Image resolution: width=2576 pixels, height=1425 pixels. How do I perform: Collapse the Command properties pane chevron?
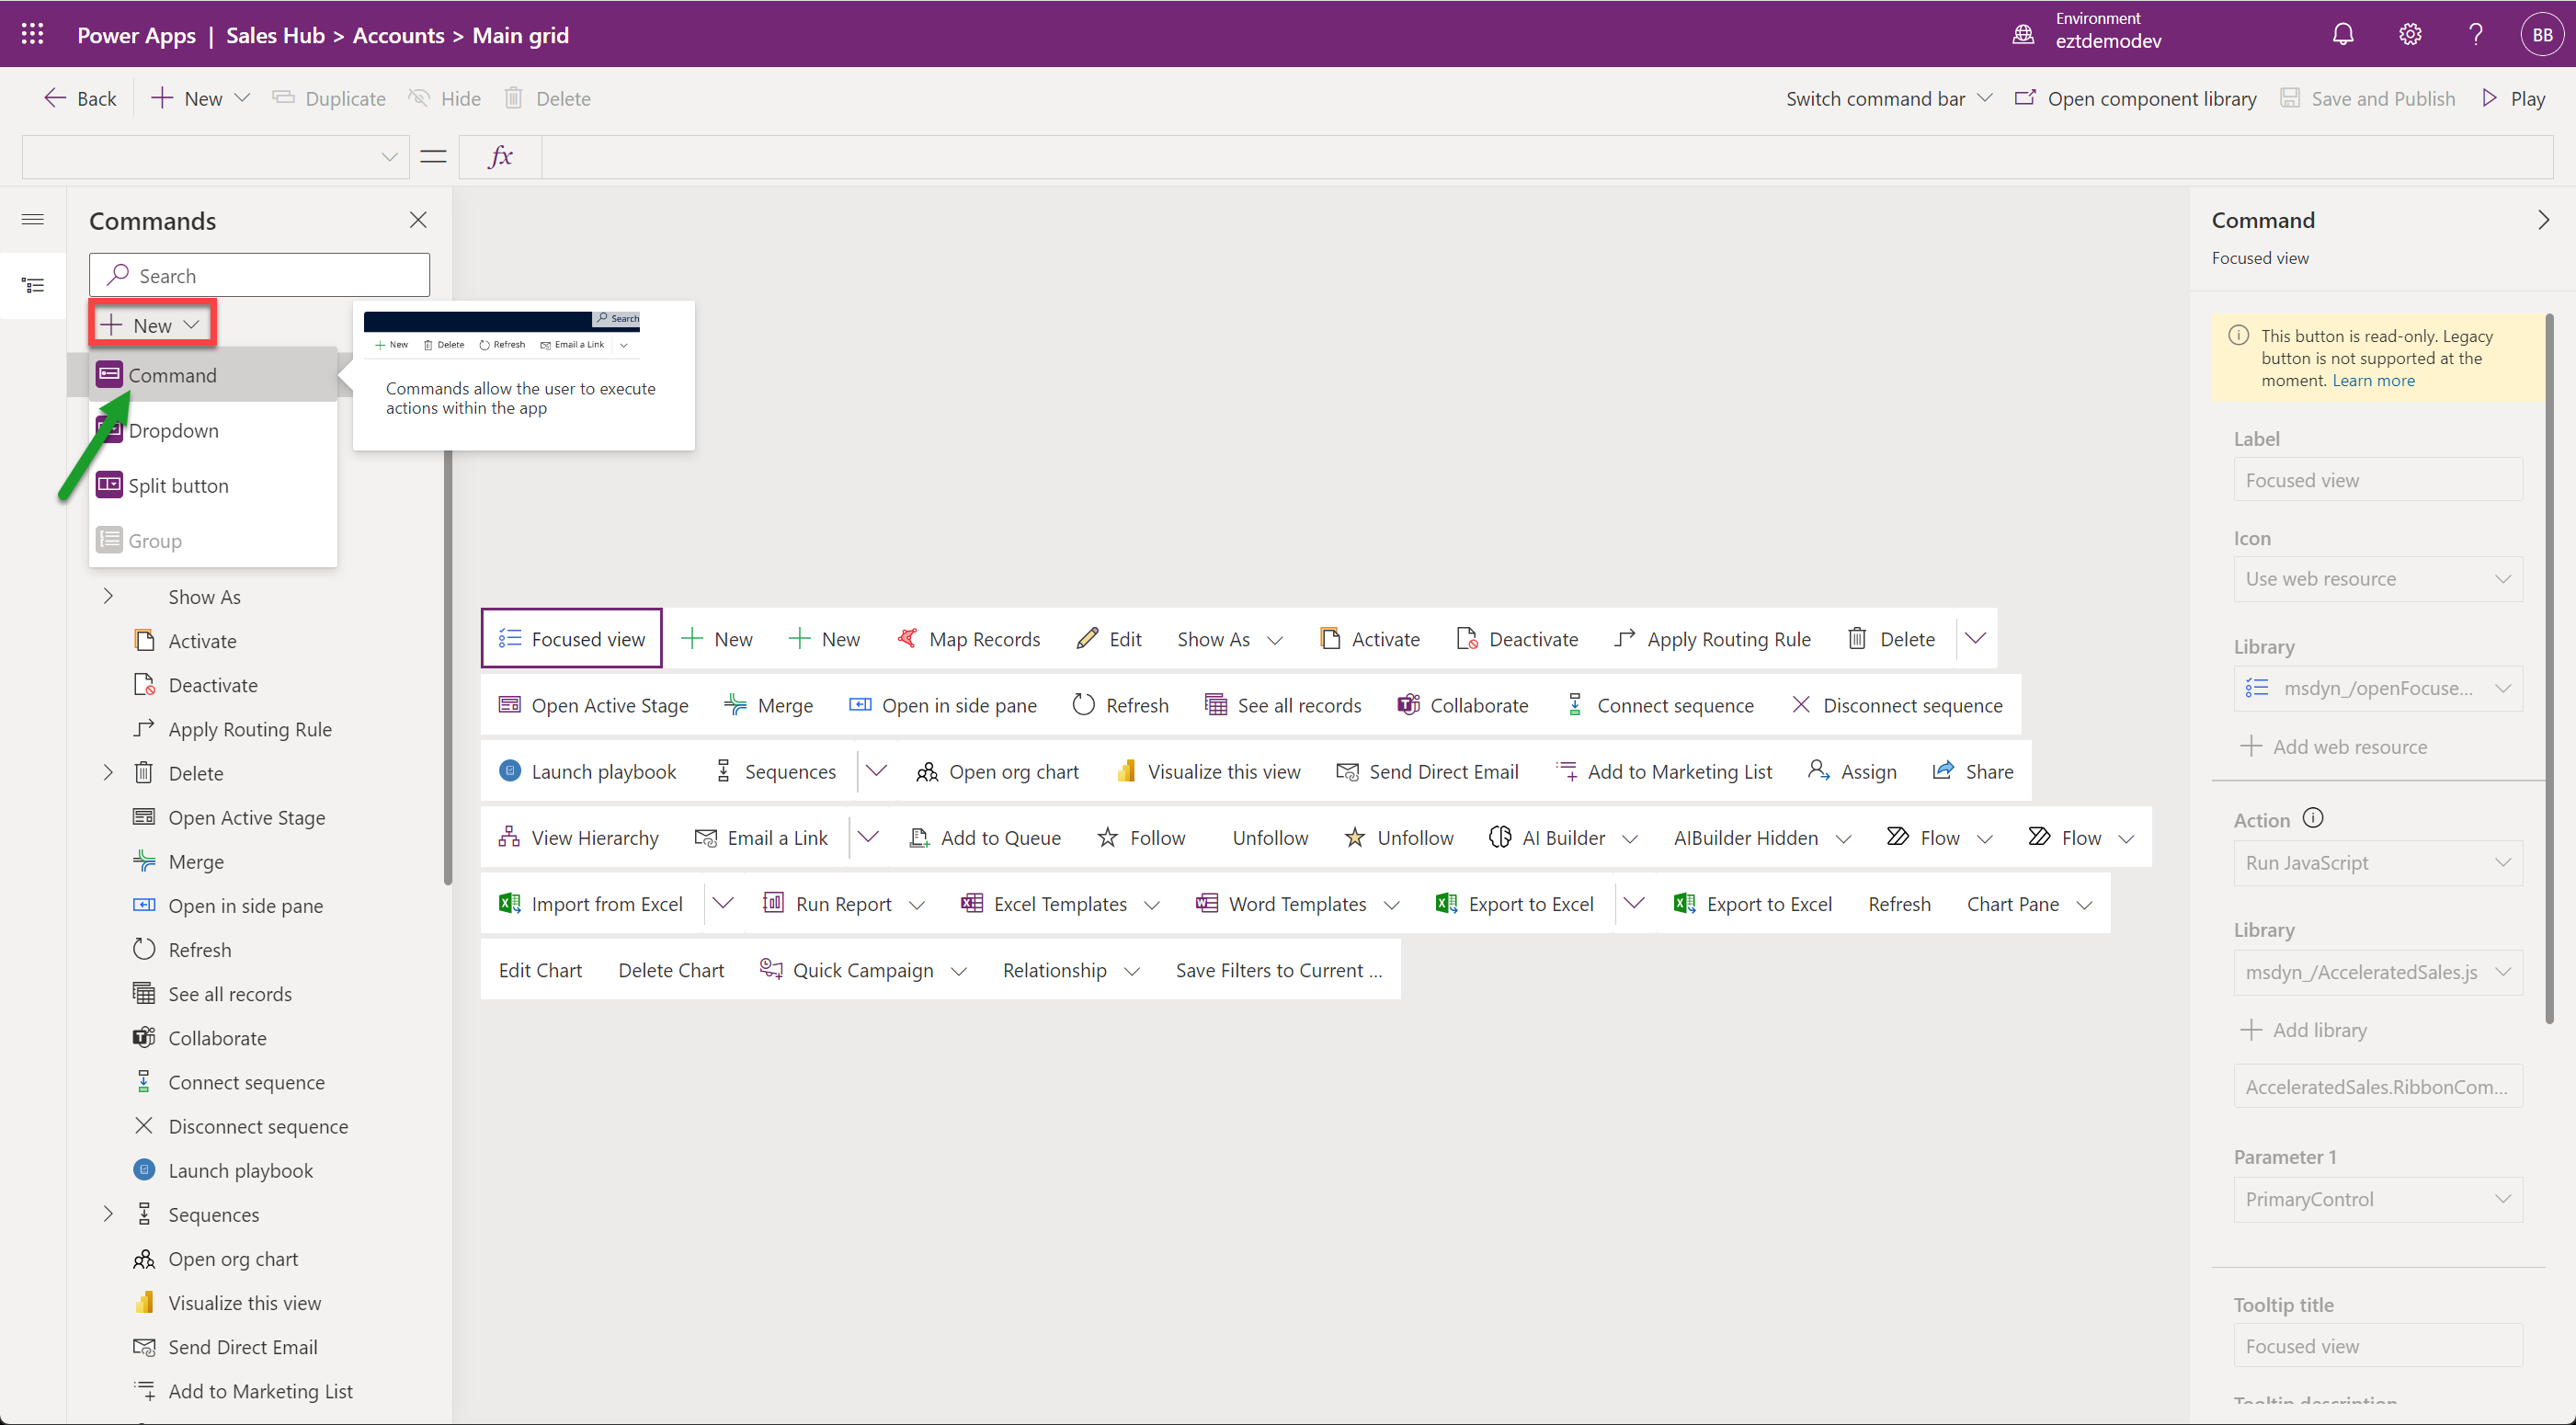click(2543, 220)
